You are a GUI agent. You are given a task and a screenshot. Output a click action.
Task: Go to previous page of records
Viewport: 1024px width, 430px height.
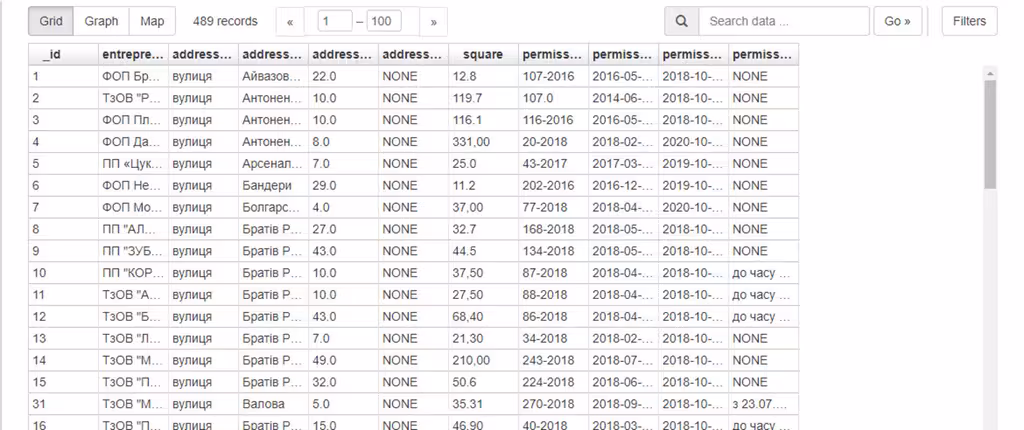coord(289,21)
